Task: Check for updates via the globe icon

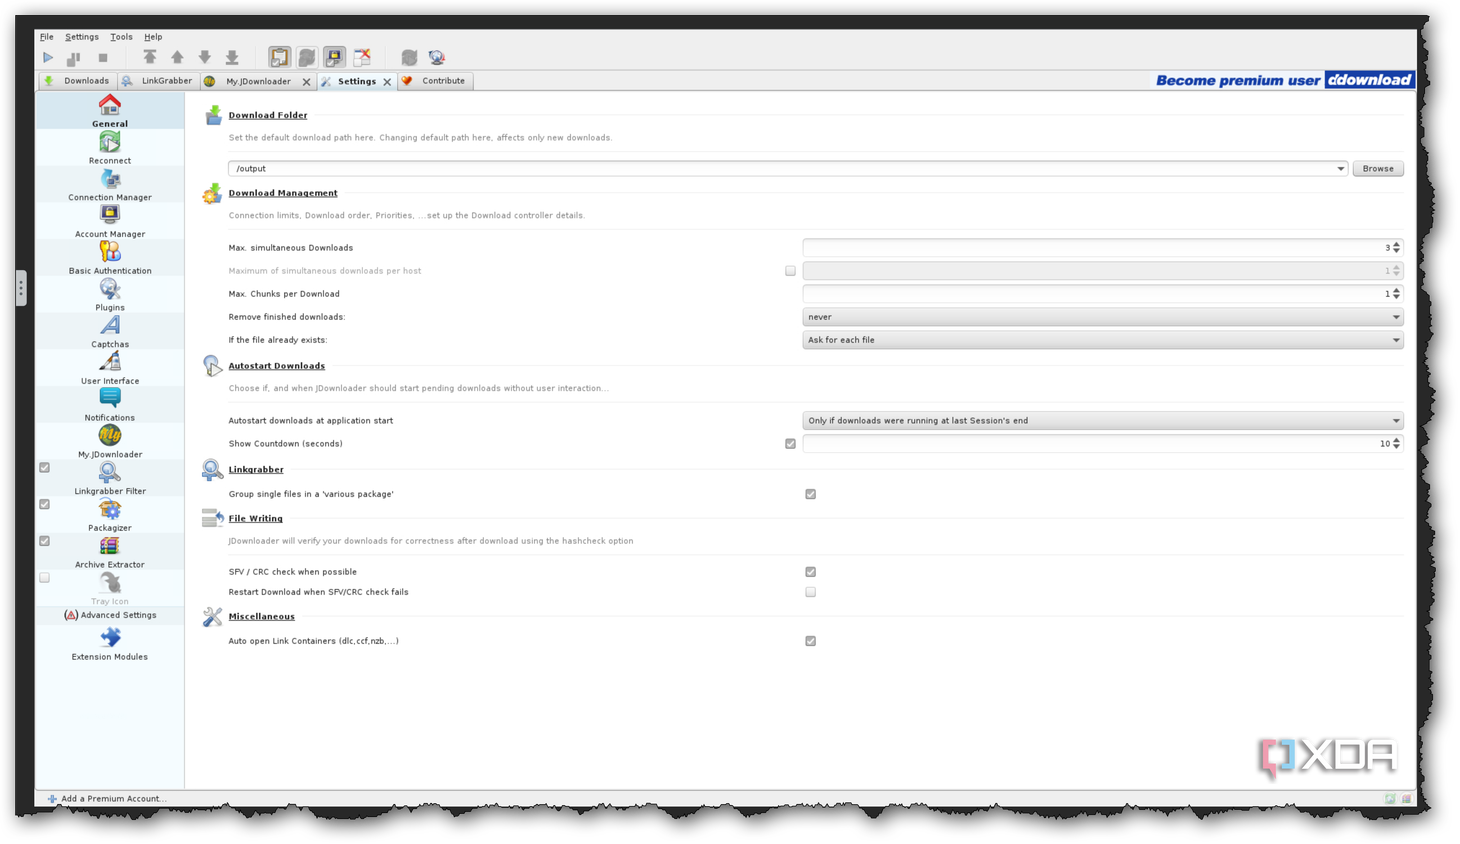Action: pos(437,58)
